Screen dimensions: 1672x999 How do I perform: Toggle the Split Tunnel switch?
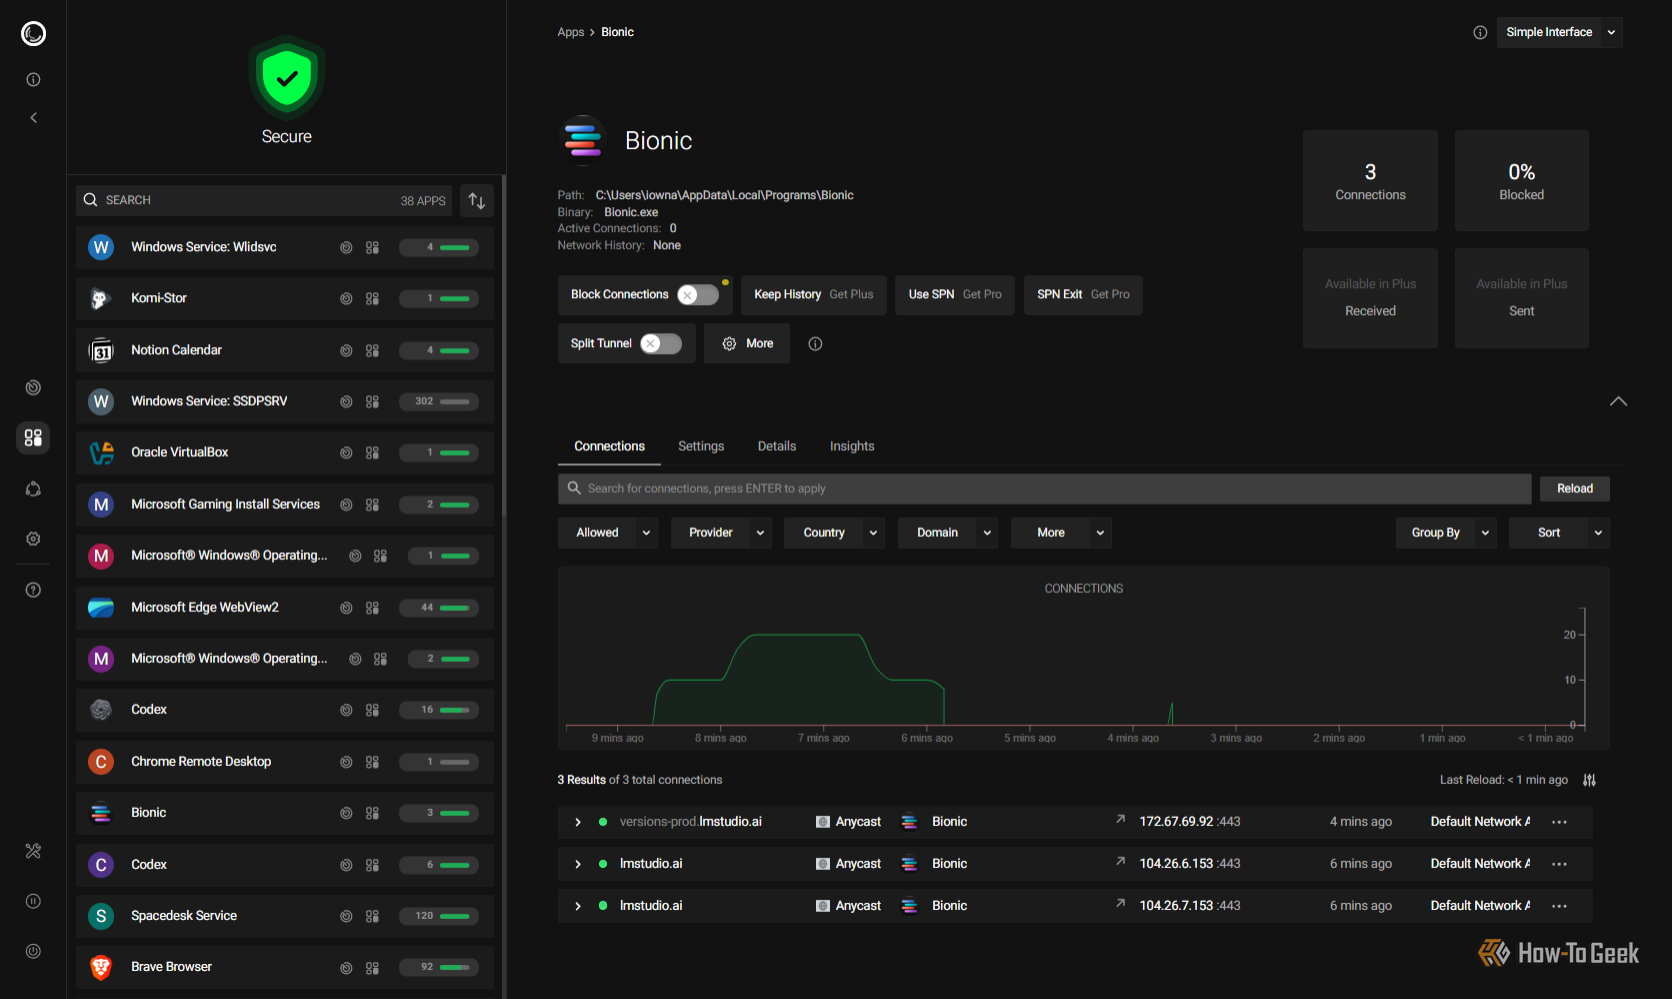661,344
